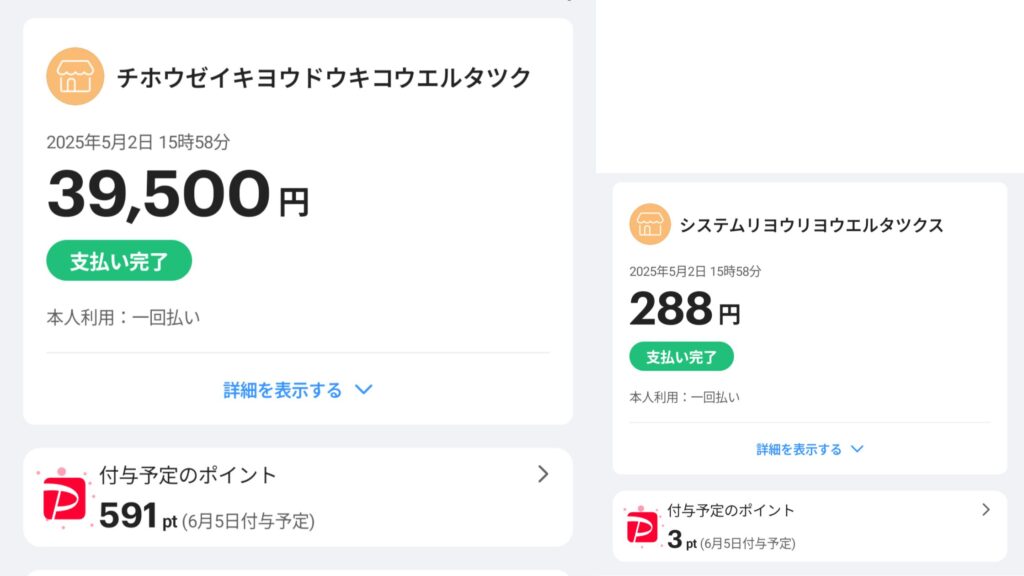Open the 3 pt points card's right arrow
Image resolution: width=1024 pixels, height=576 pixels.
pyautogui.click(x=985, y=509)
